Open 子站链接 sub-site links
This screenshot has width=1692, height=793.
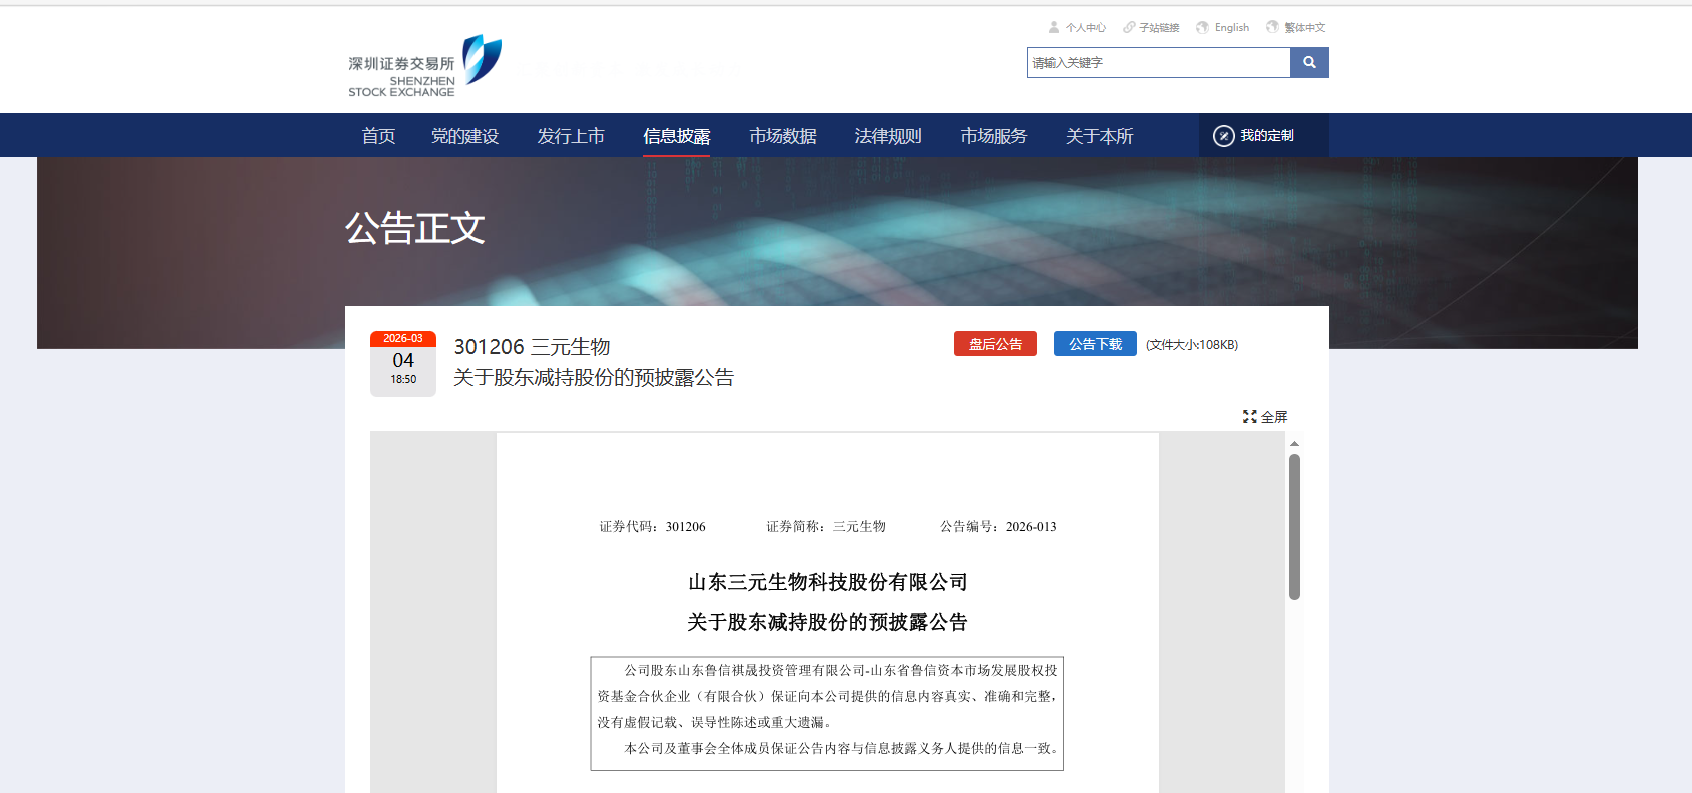pos(1151,28)
